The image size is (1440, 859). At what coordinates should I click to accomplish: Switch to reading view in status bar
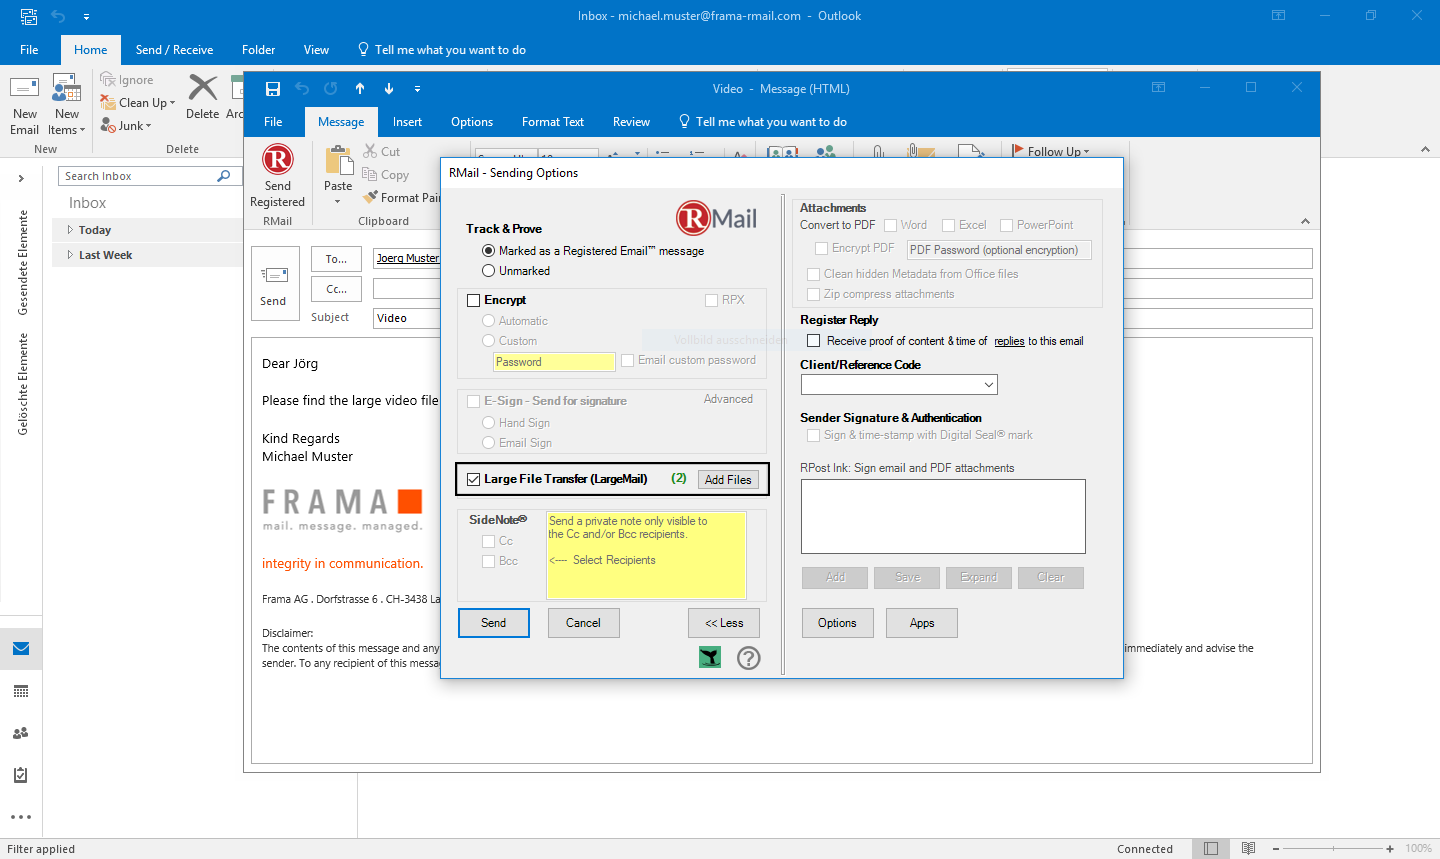(x=1249, y=848)
